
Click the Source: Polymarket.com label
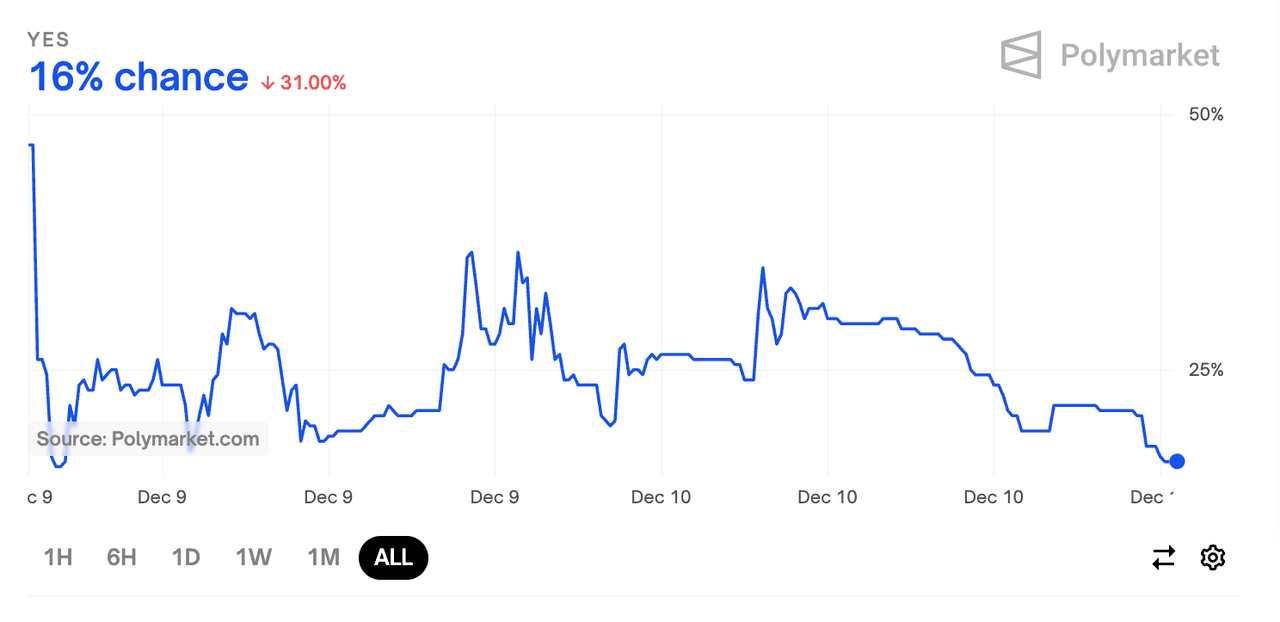point(148,438)
